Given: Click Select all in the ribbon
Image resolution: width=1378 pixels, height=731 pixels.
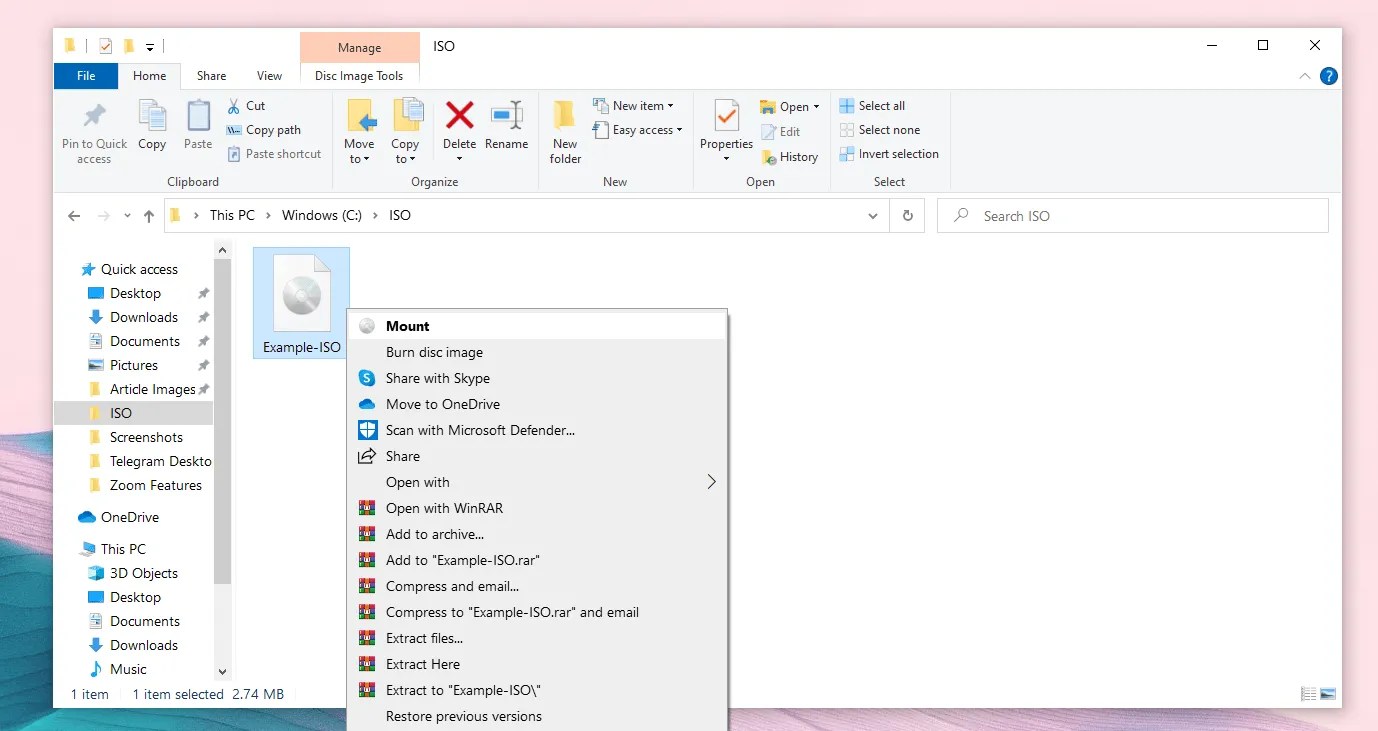Looking at the screenshot, I should click(x=880, y=105).
